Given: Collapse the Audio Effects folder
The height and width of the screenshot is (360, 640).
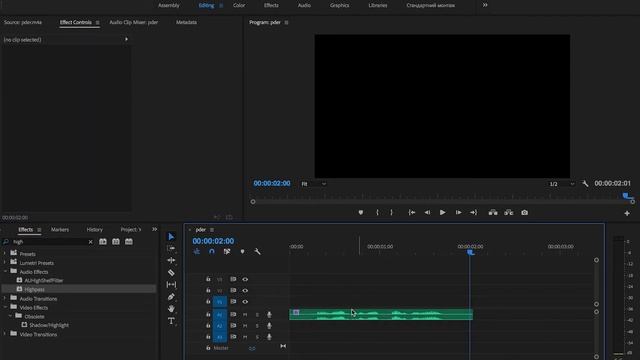Looking at the screenshot, I should tap(5, 271).
